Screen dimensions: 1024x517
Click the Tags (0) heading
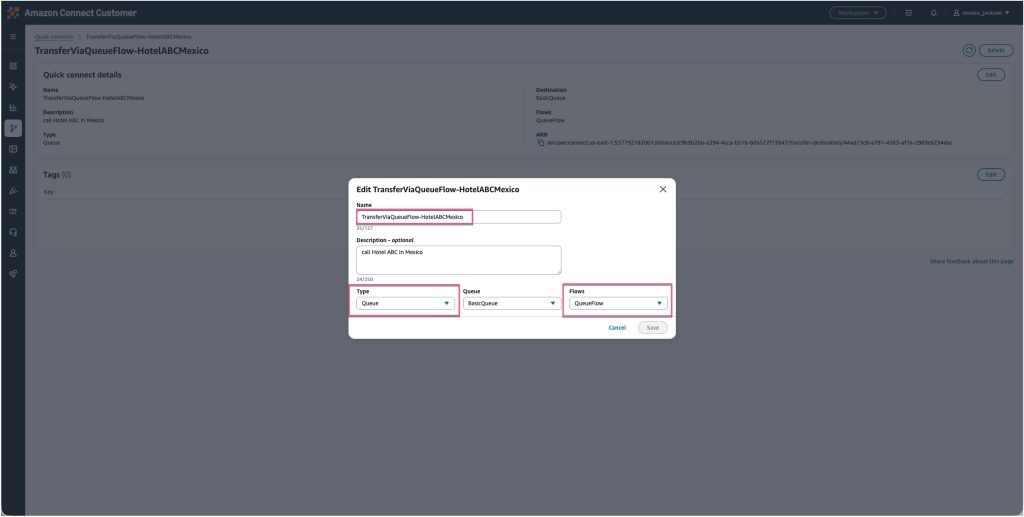click(57, 175)
